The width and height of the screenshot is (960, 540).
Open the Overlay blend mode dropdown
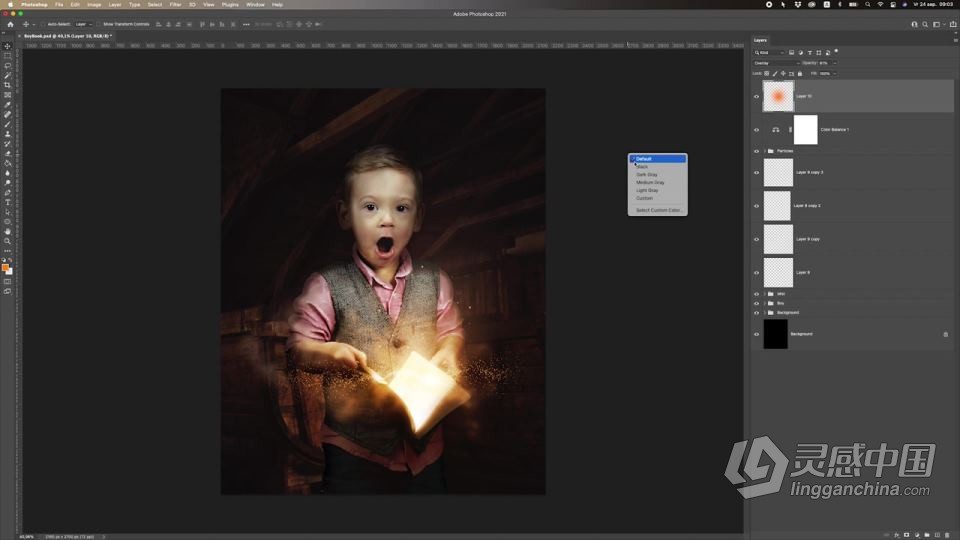pos(776,63)
